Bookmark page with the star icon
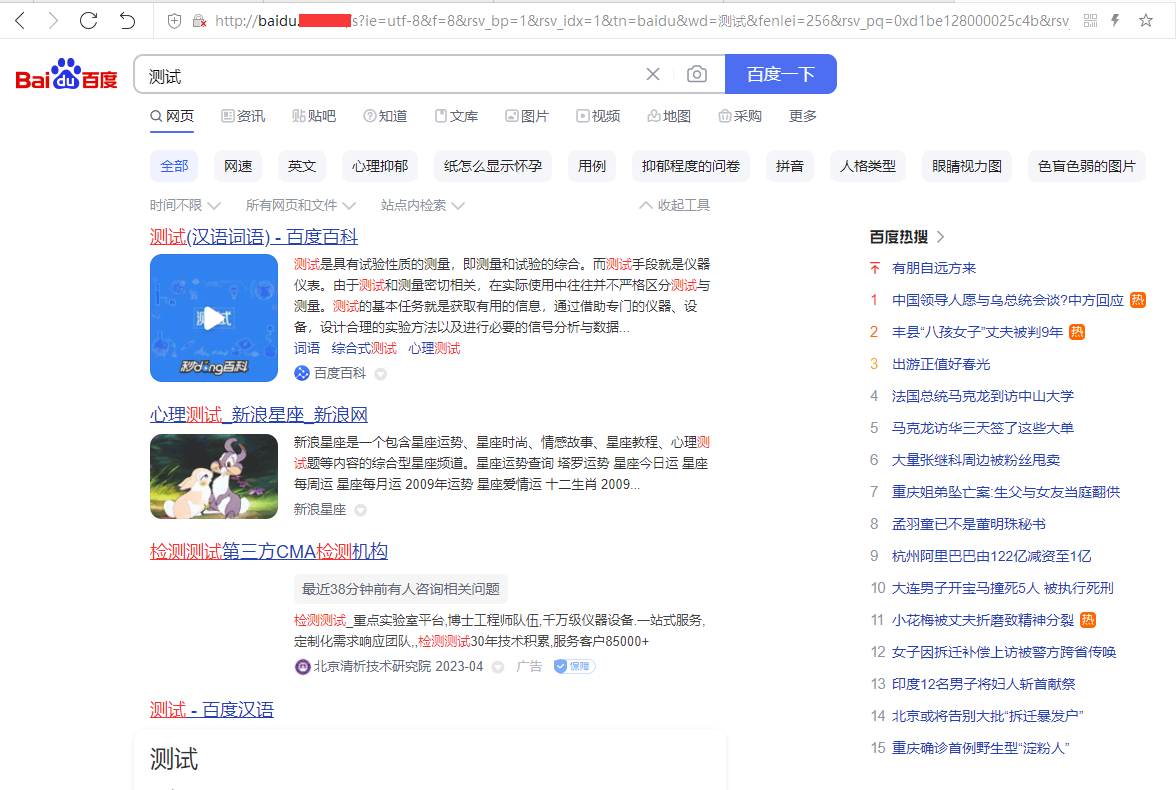This screenshot has width=1176, height=790. point(1146,20)
